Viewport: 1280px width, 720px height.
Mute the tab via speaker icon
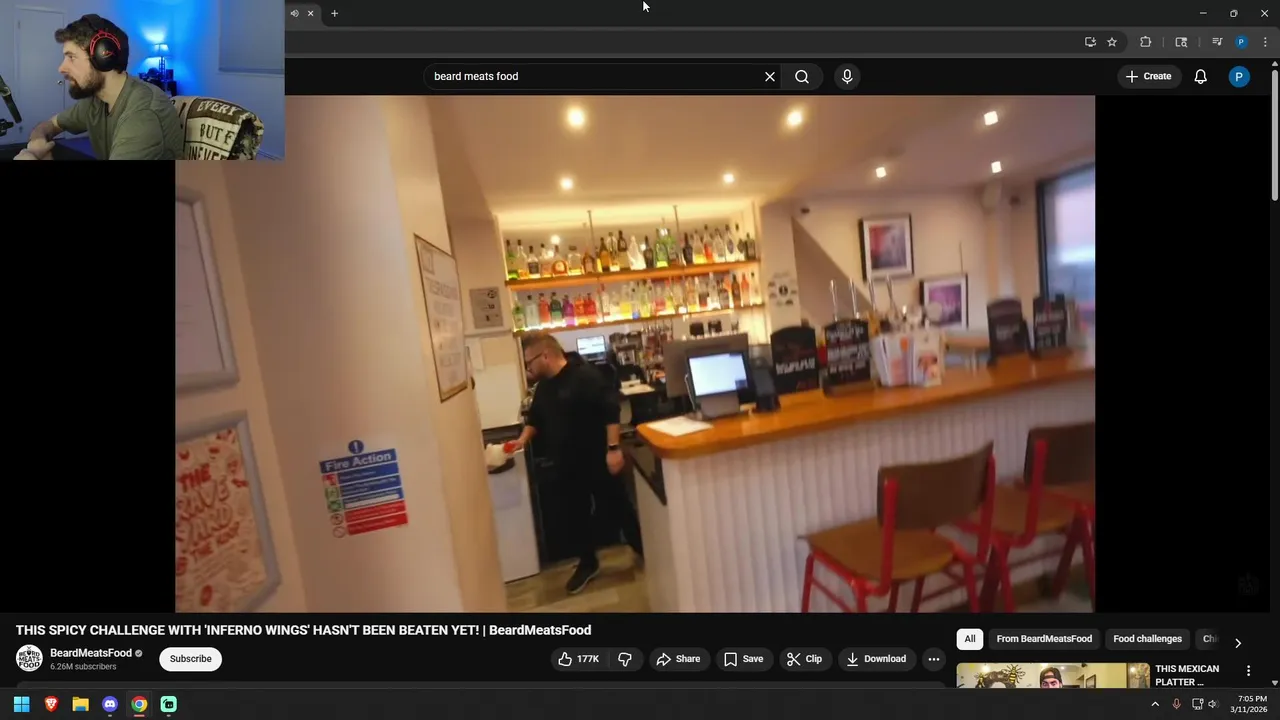(x=294, y=13)
